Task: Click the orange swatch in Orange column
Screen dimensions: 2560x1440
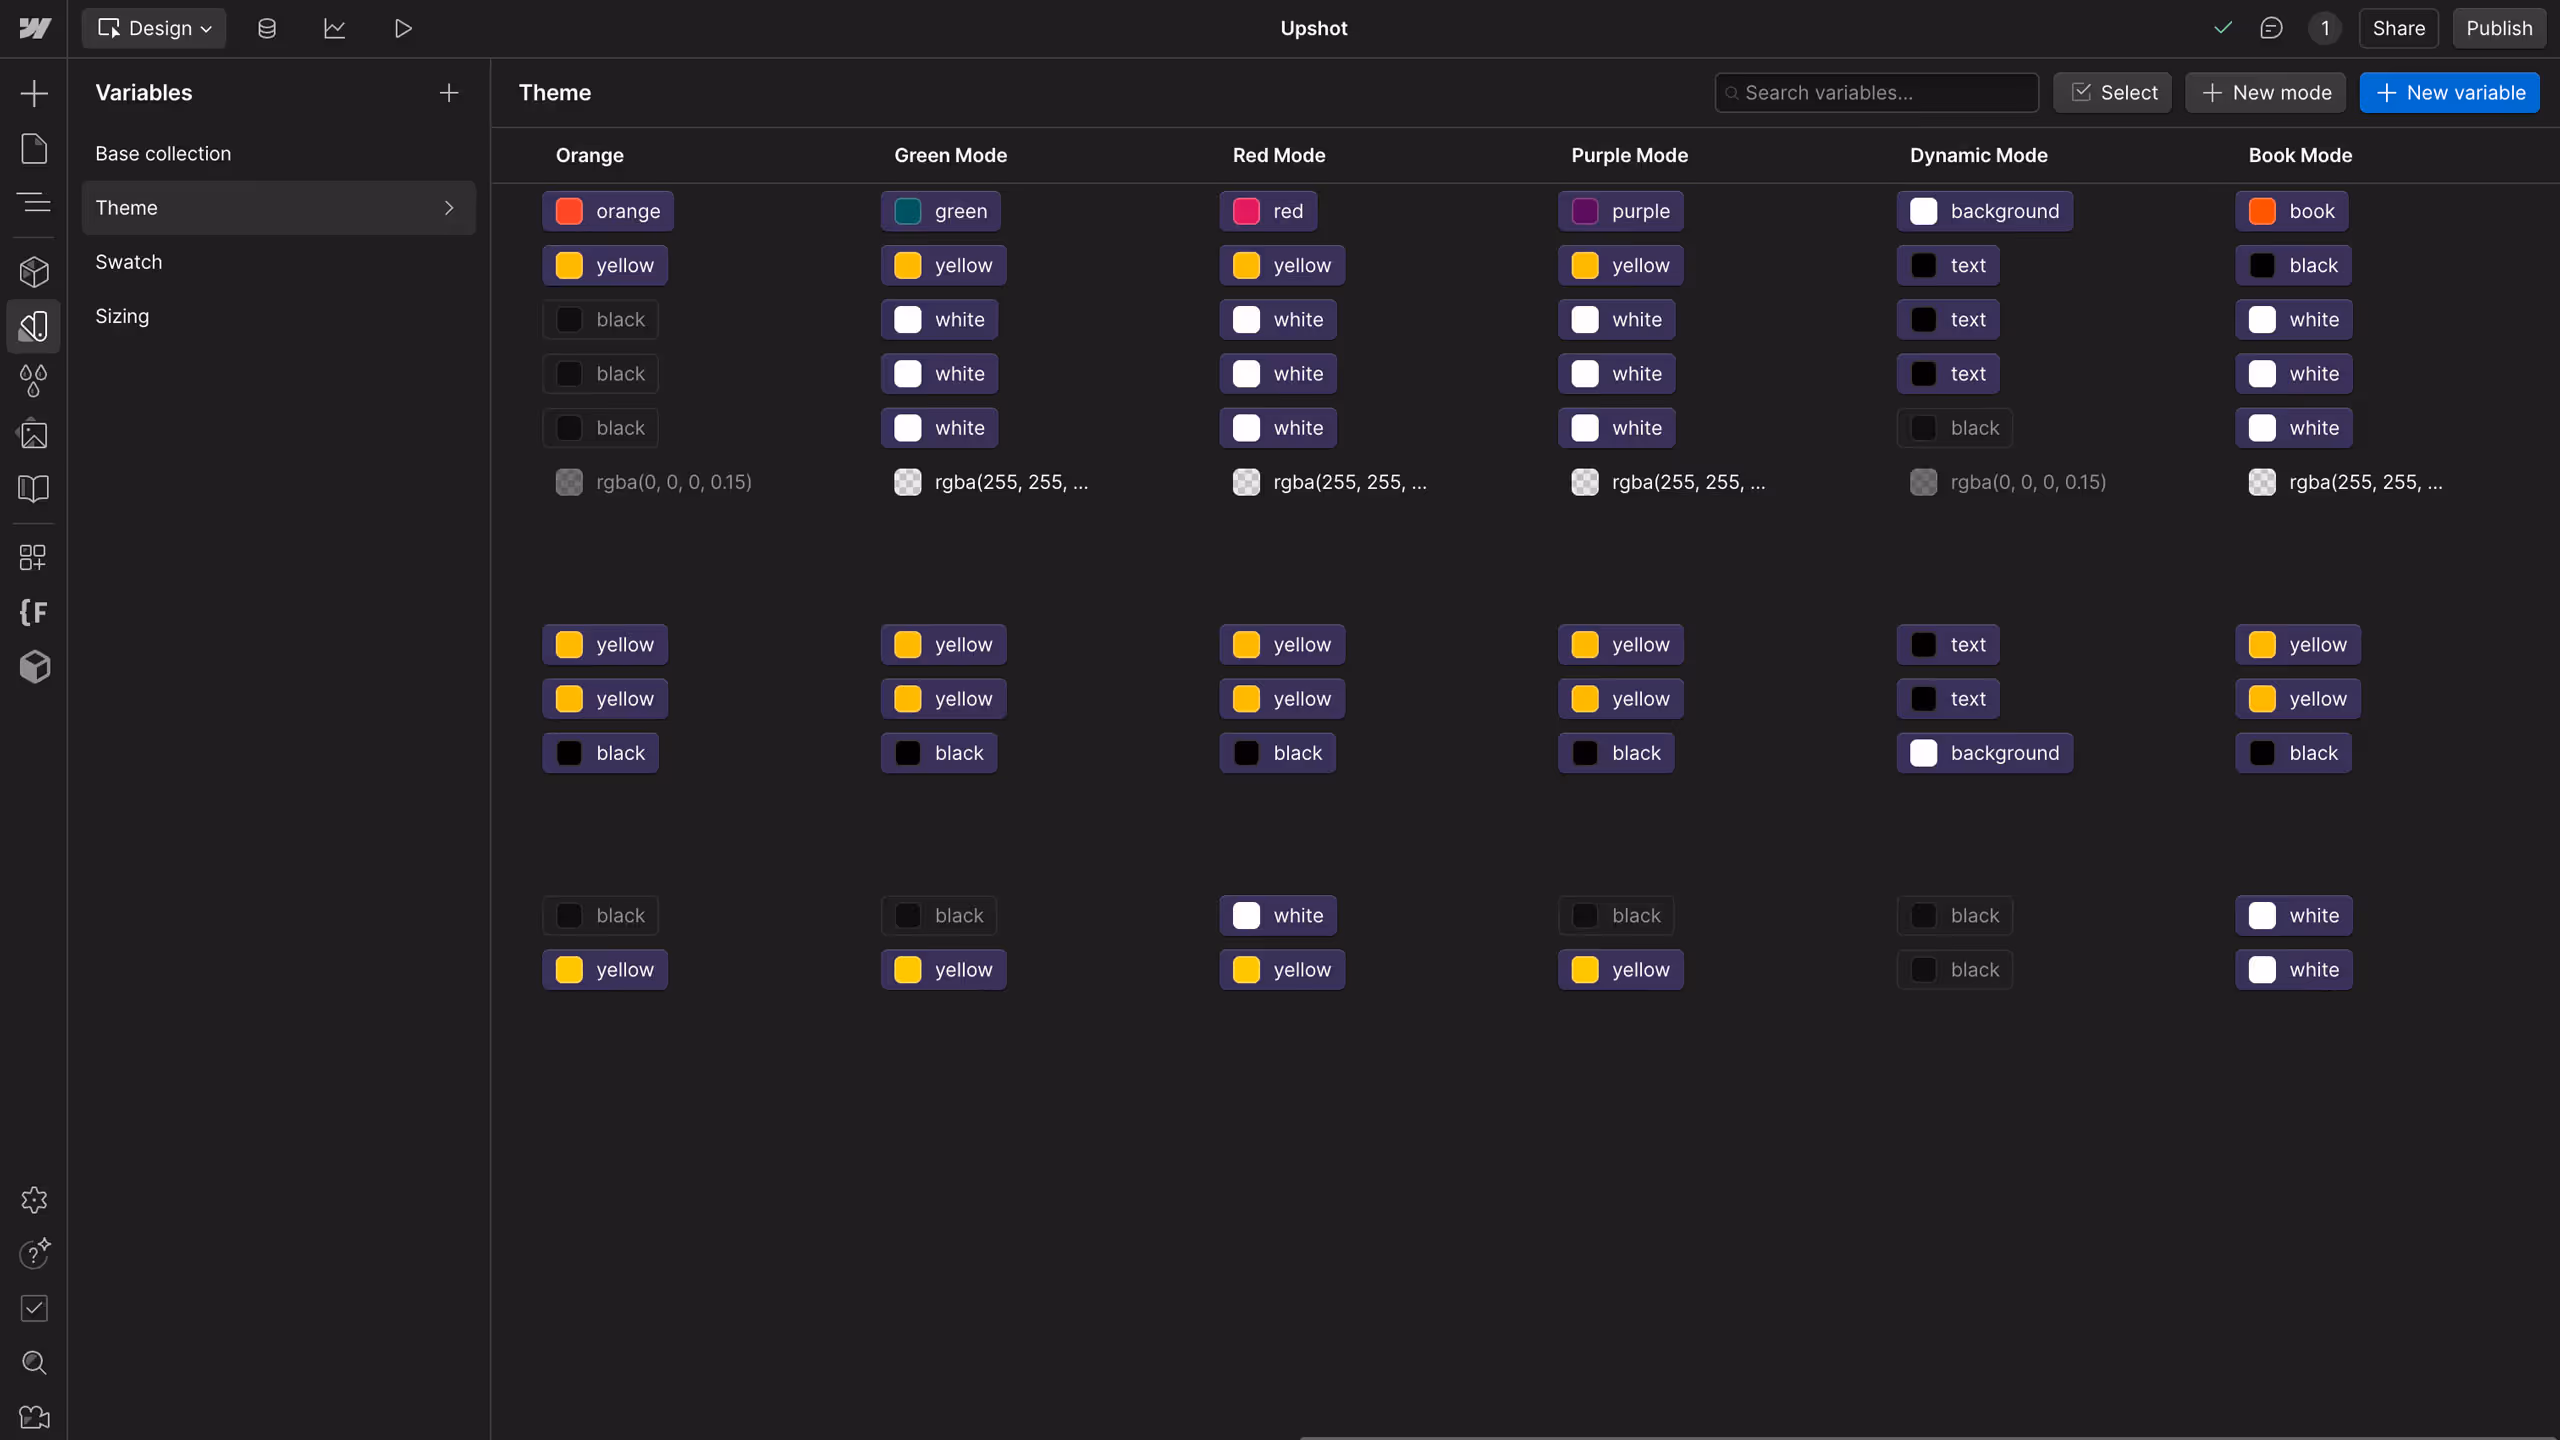Action: tap(570, 211)
